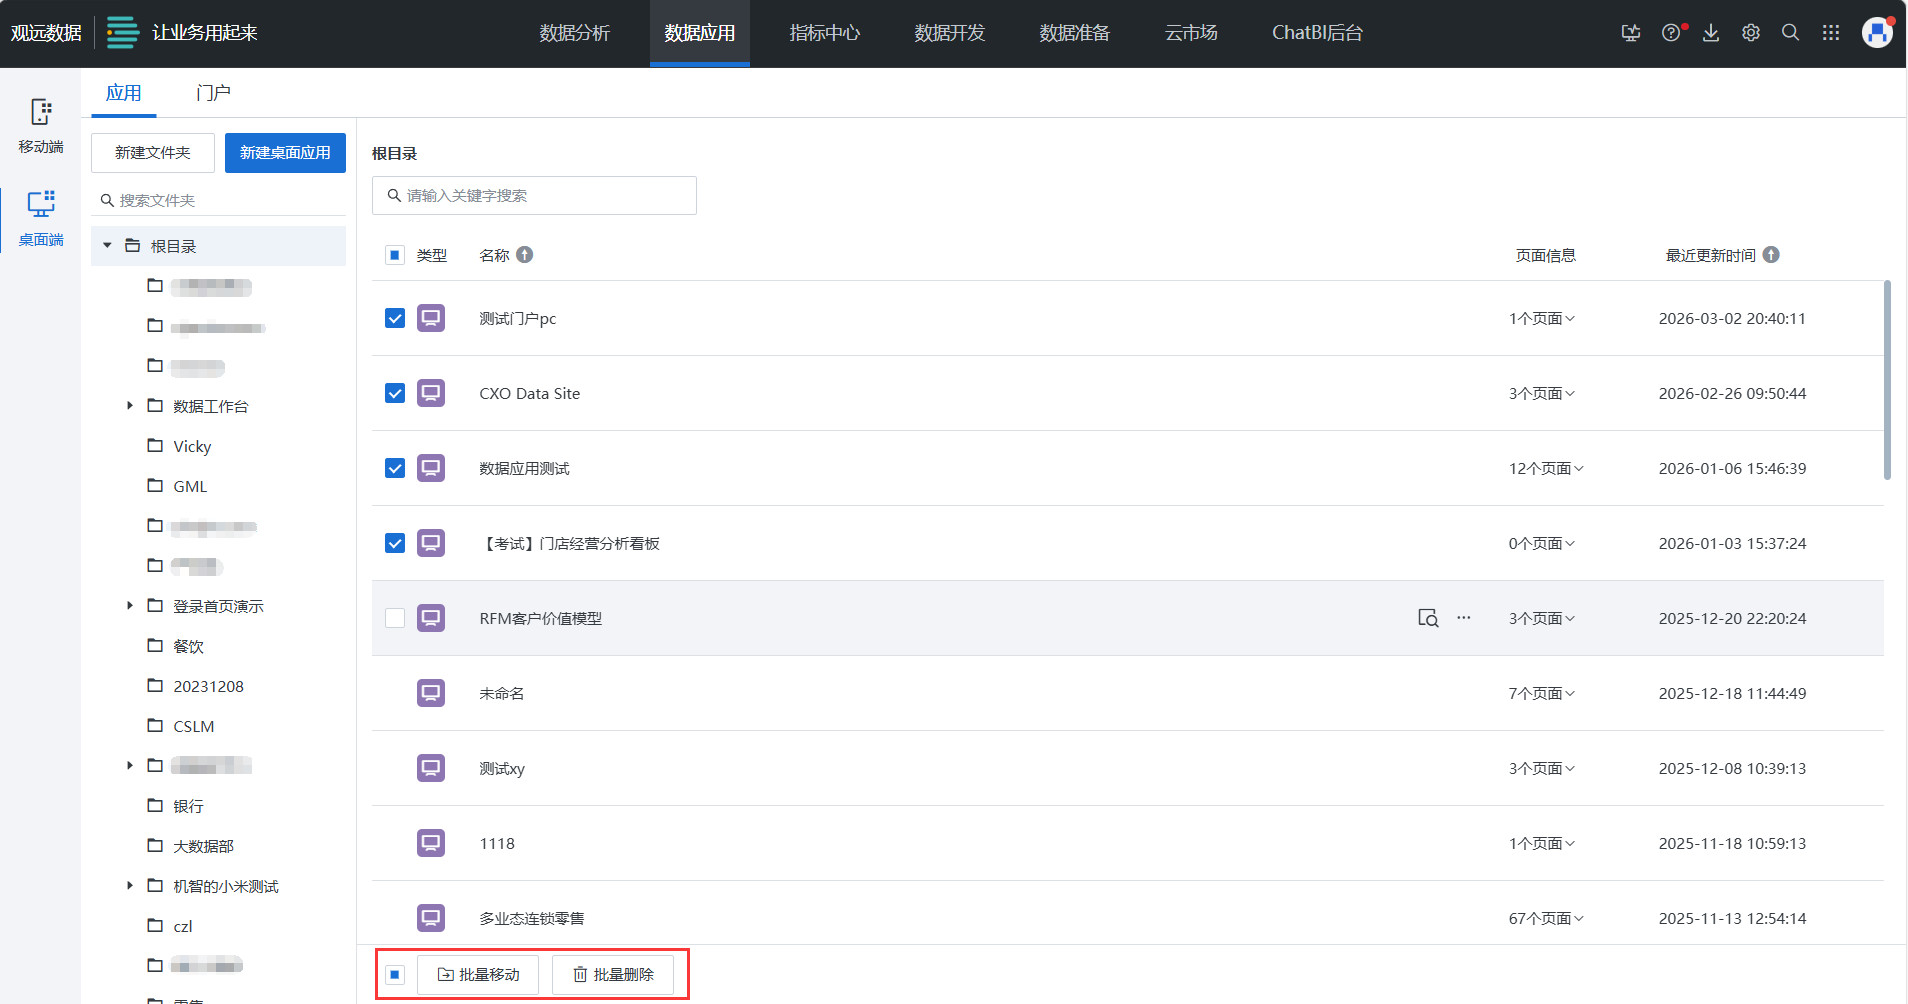Open the help question mark icon
The height and width of the screenshot is (1004, 1908).
[x=1671, y=33]
